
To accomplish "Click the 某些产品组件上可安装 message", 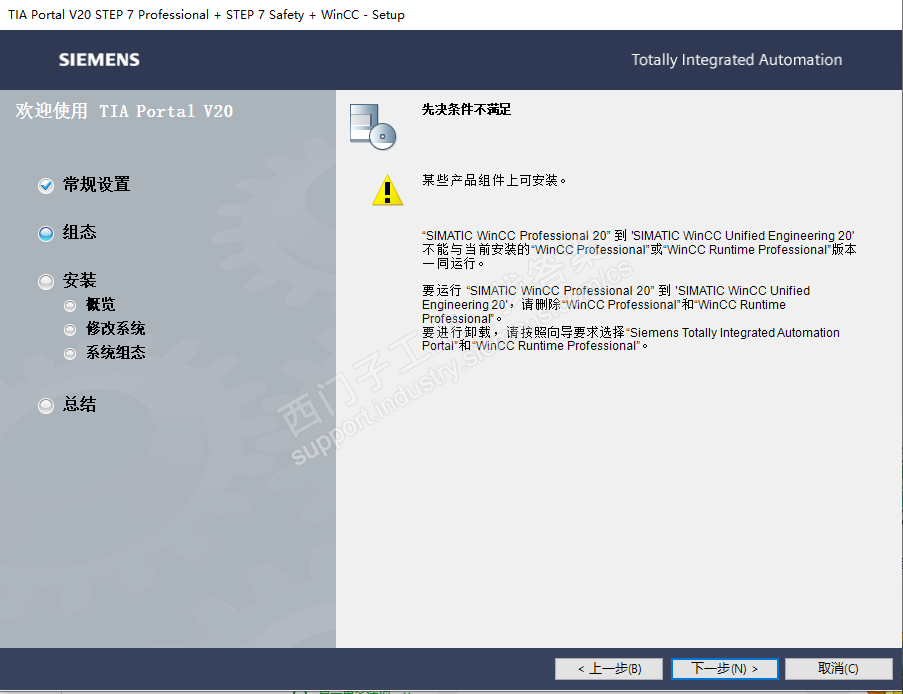I will click(494, 180).
